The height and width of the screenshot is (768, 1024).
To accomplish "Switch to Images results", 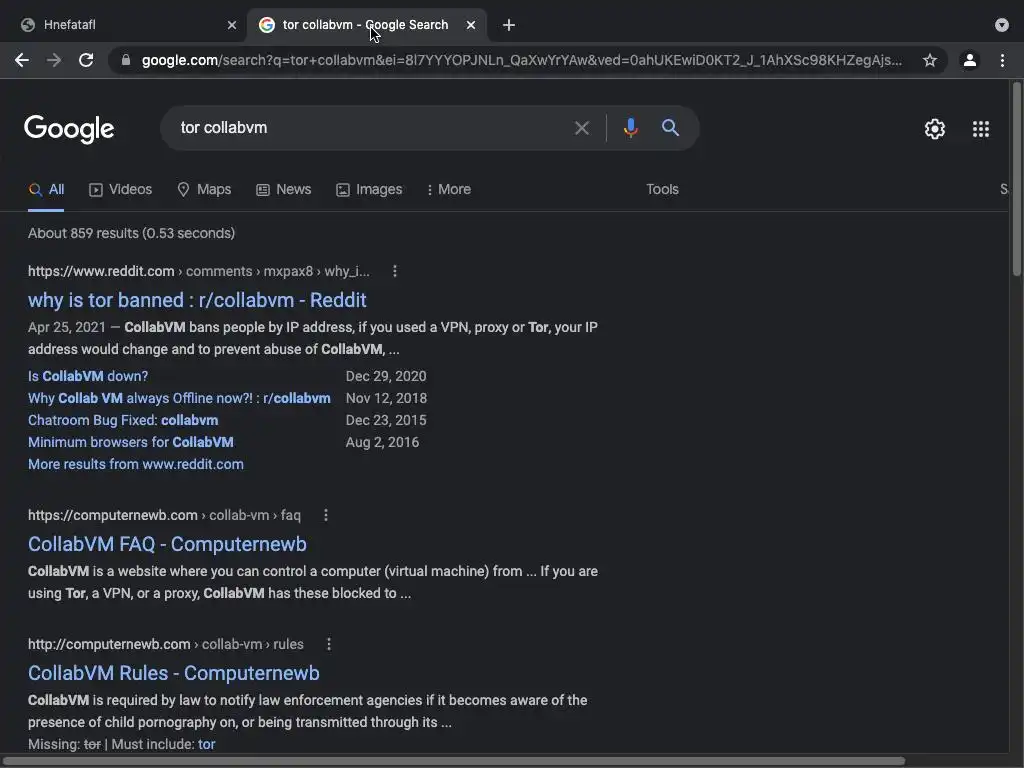I will point(369,189).
